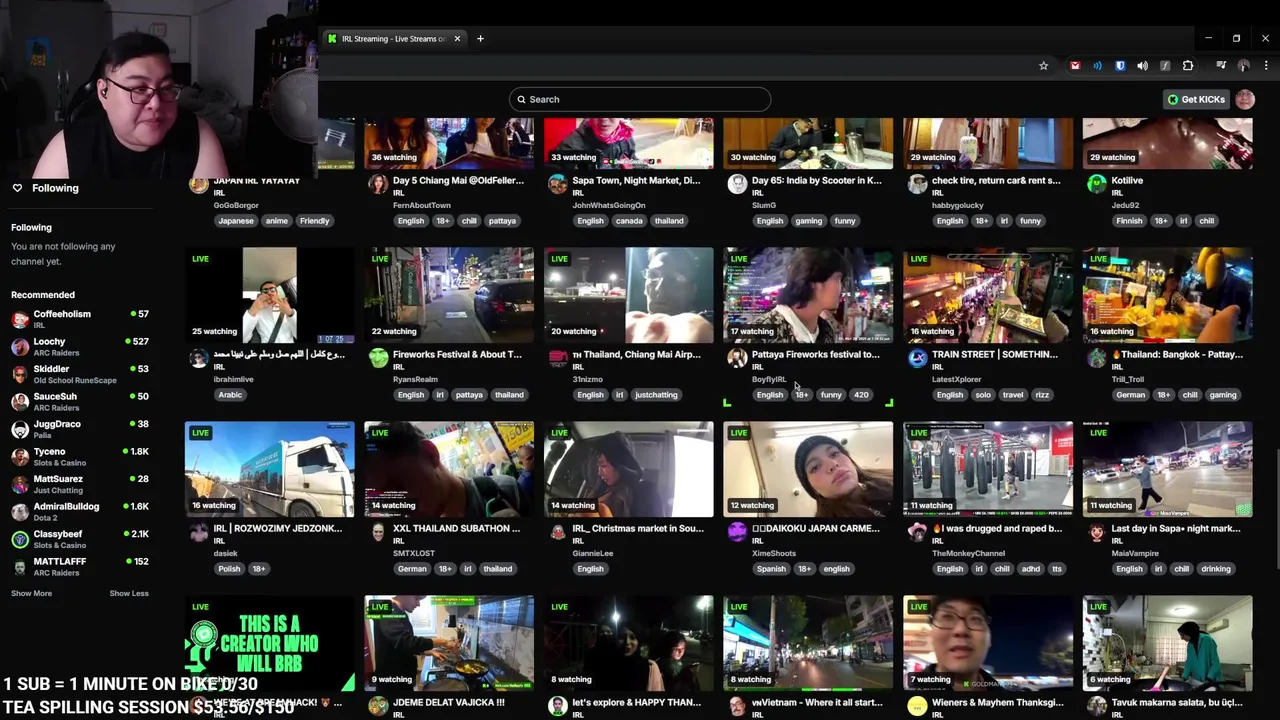Click Show More under Recommended

[31, 593]
